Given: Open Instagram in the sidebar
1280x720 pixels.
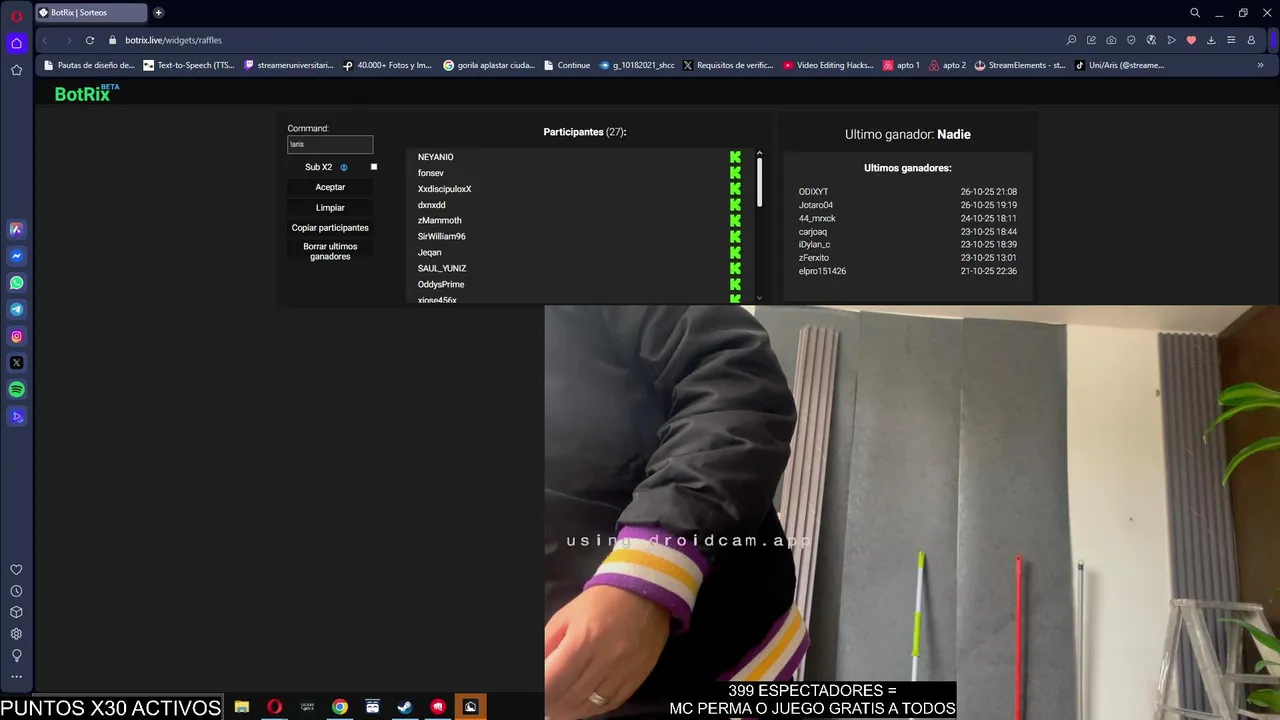Looking at the screenshot, I should coord(16,337).
